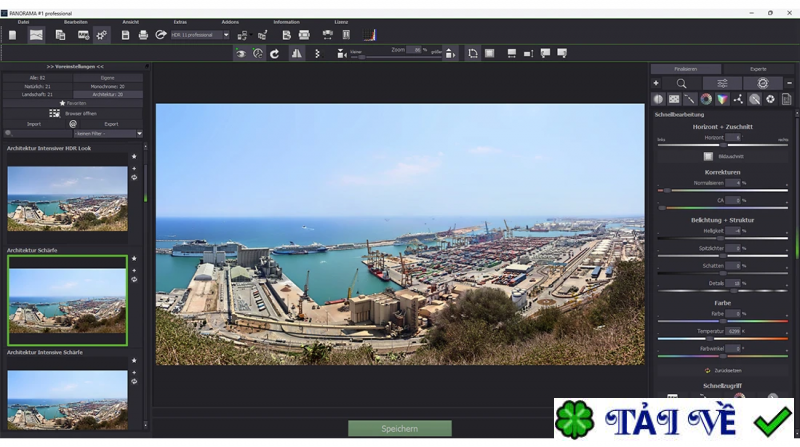
Task: Open the HDR 11 professional plugin dropdown
Action: tap(200, 35)
